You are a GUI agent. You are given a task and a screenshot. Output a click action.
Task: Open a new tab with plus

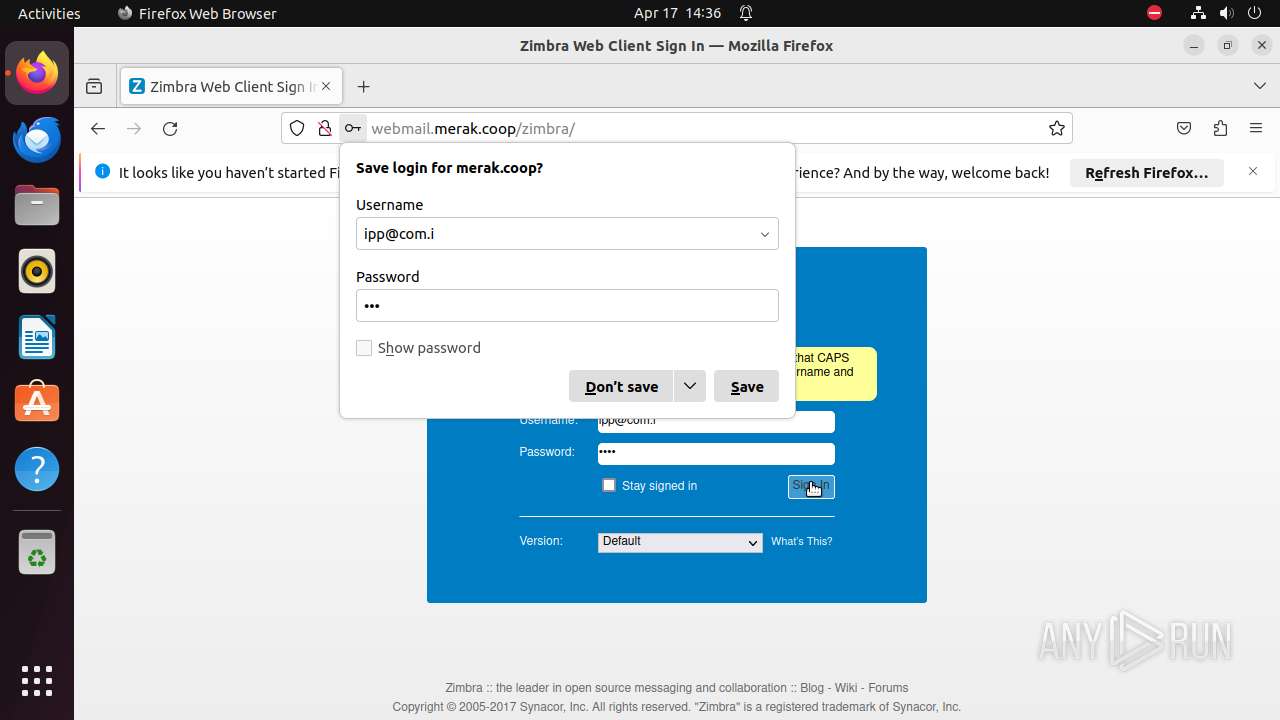pyautogui.click(x=363, y=86)
